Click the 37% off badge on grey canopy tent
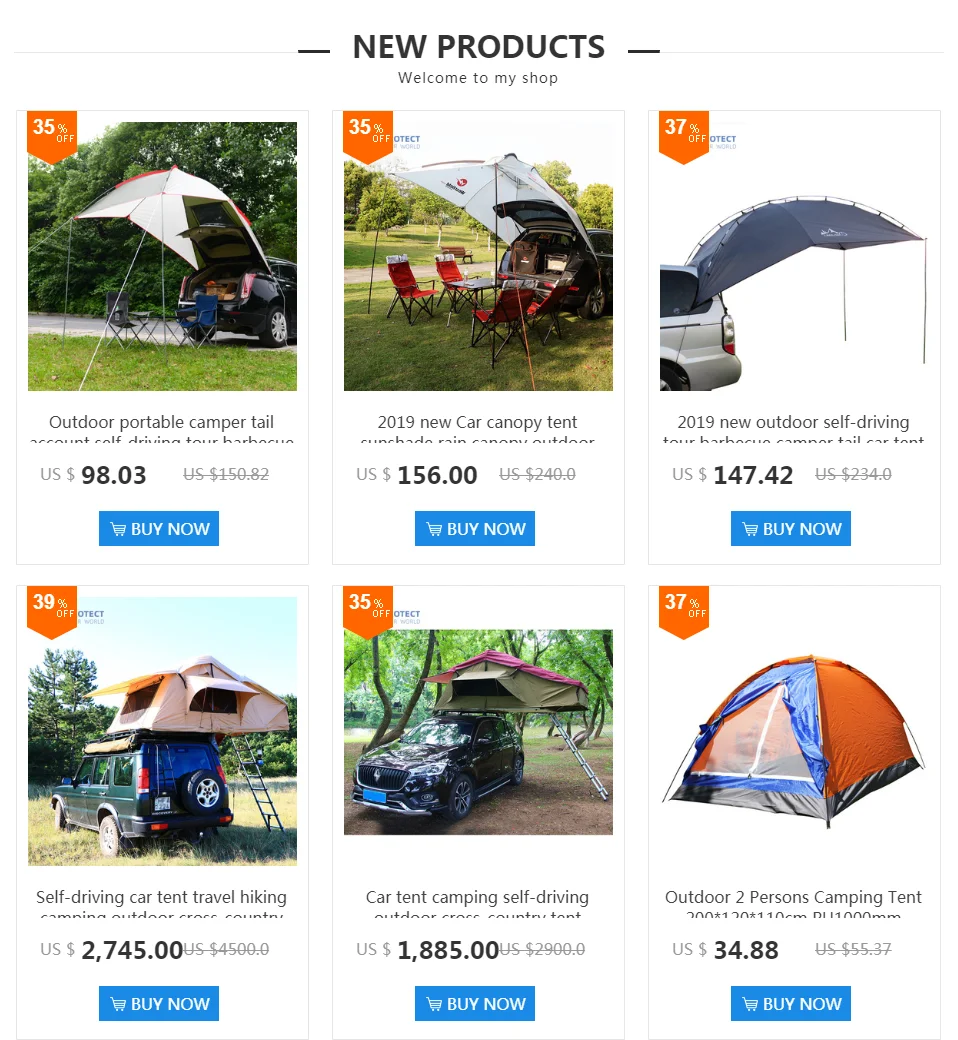The width and height of the screenshot is (958, 1040). tap(683, 137)
